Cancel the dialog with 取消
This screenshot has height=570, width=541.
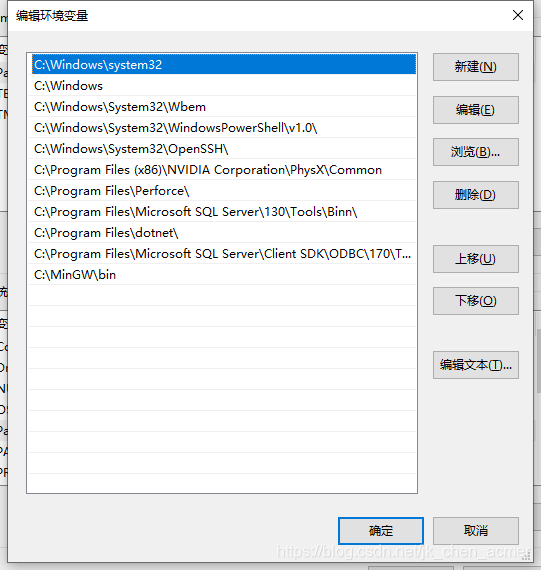click(x=476, y=531)
